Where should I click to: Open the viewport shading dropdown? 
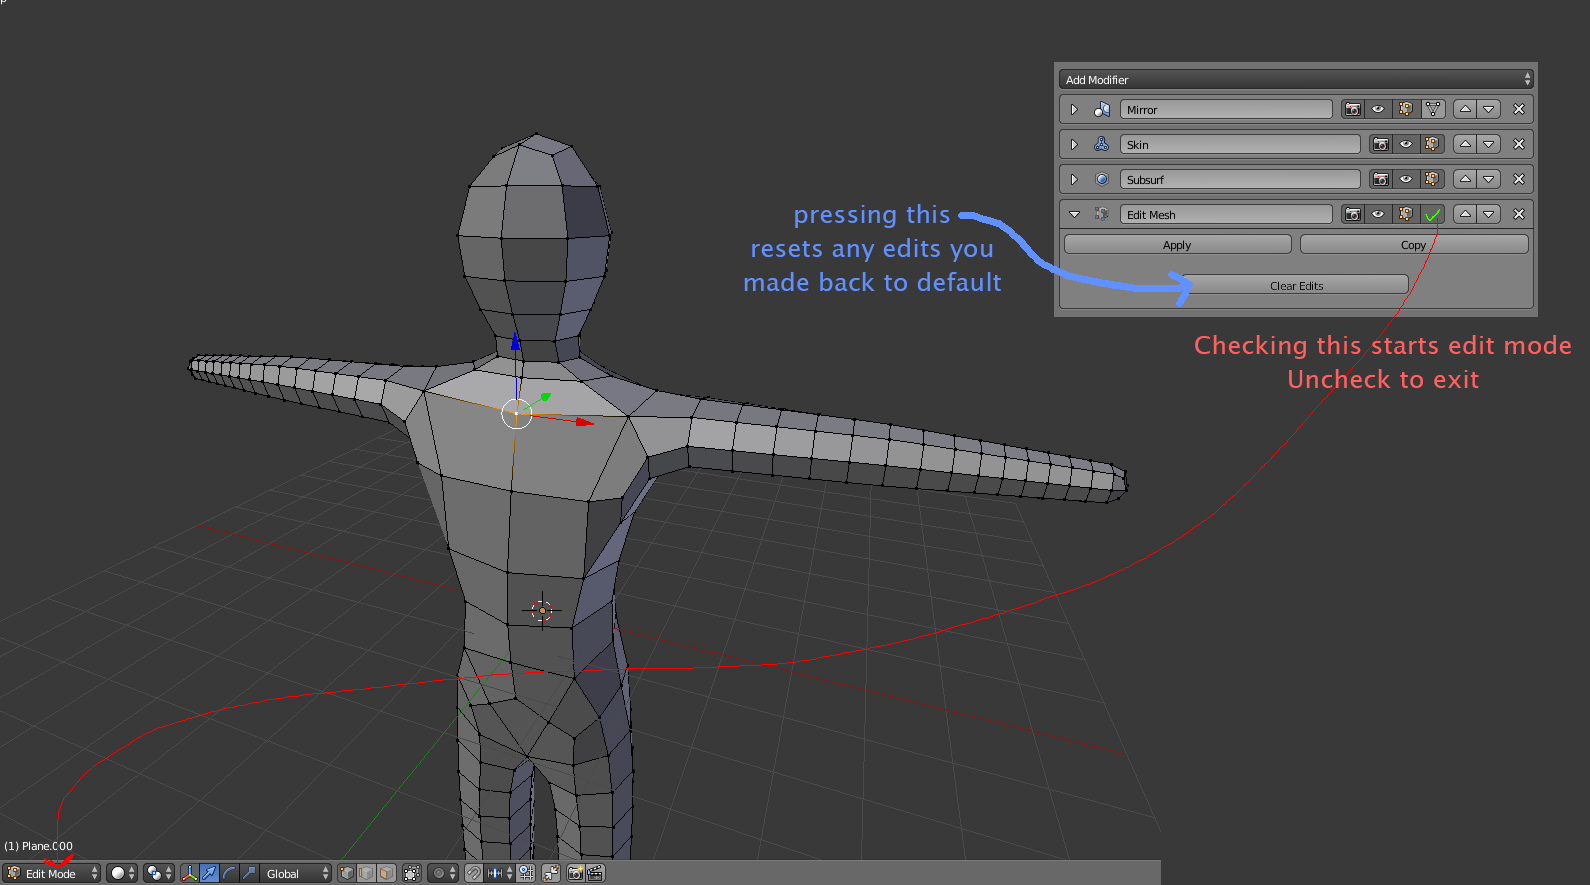pos(122,873)
